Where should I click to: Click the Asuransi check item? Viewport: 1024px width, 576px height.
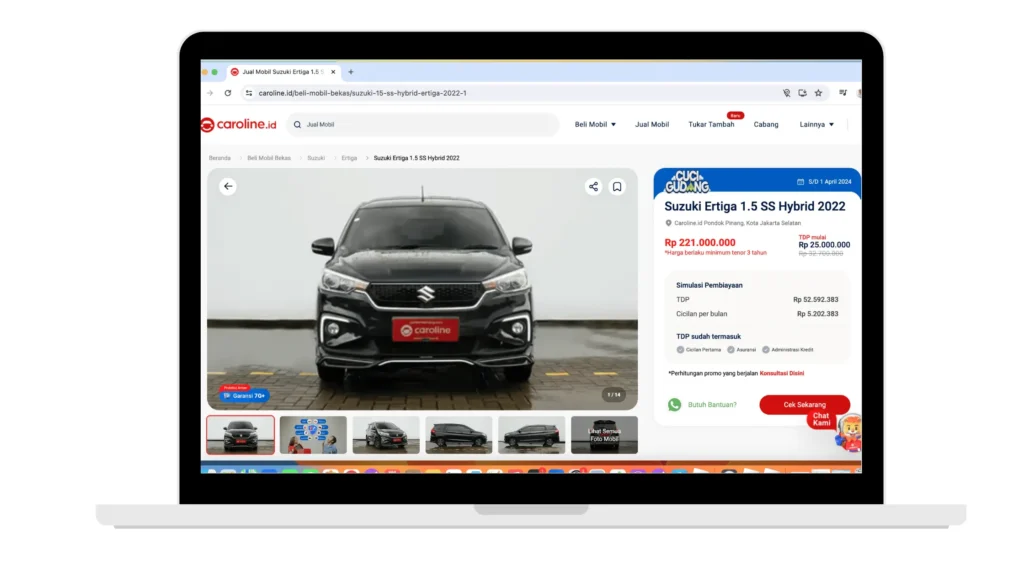coord(741,350)
